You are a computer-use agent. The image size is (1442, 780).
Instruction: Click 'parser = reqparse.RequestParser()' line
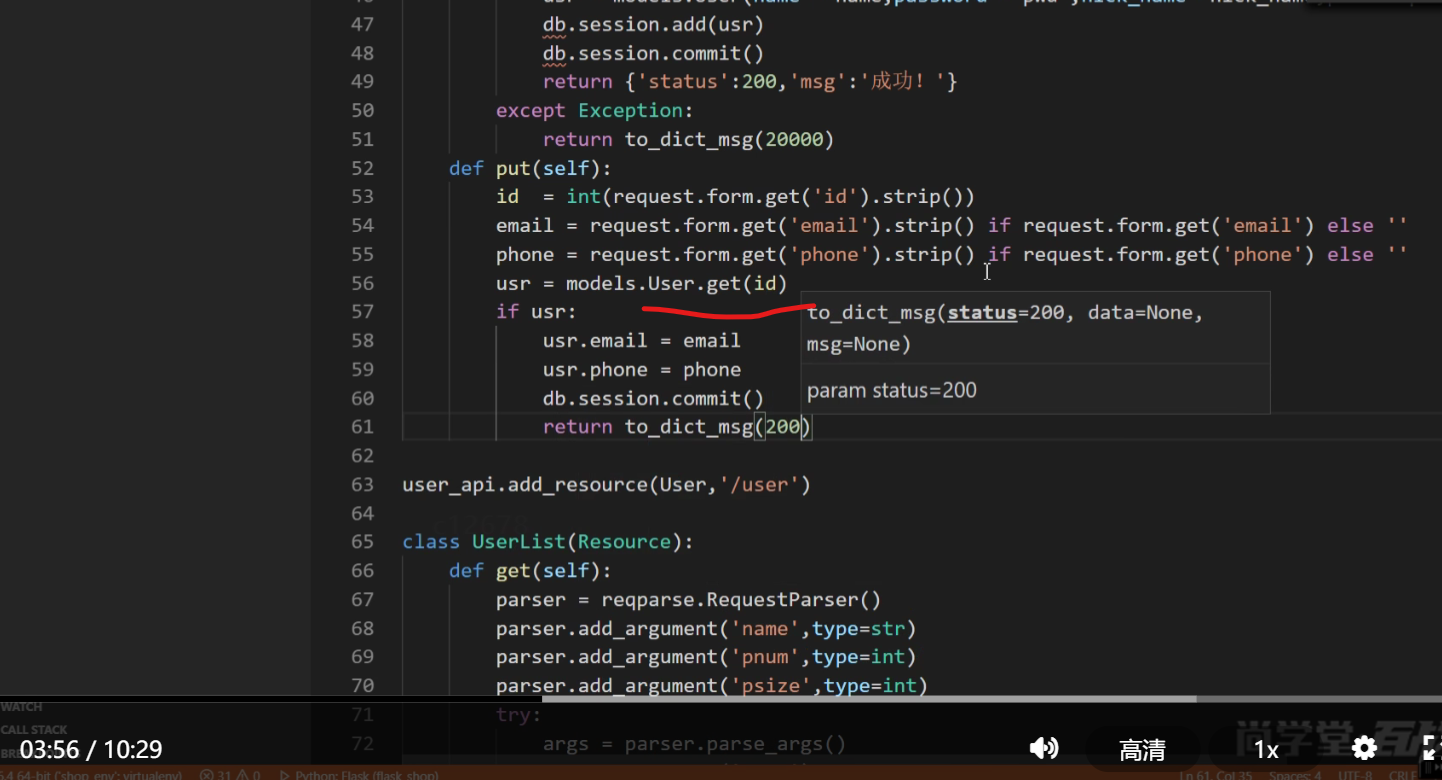[688, 600]
